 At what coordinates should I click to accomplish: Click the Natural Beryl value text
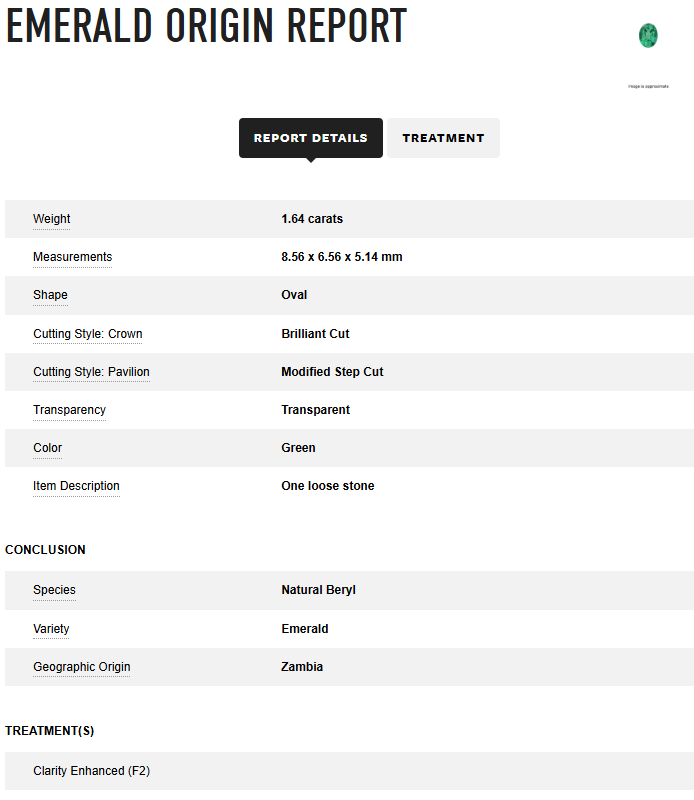pos(318,590)
